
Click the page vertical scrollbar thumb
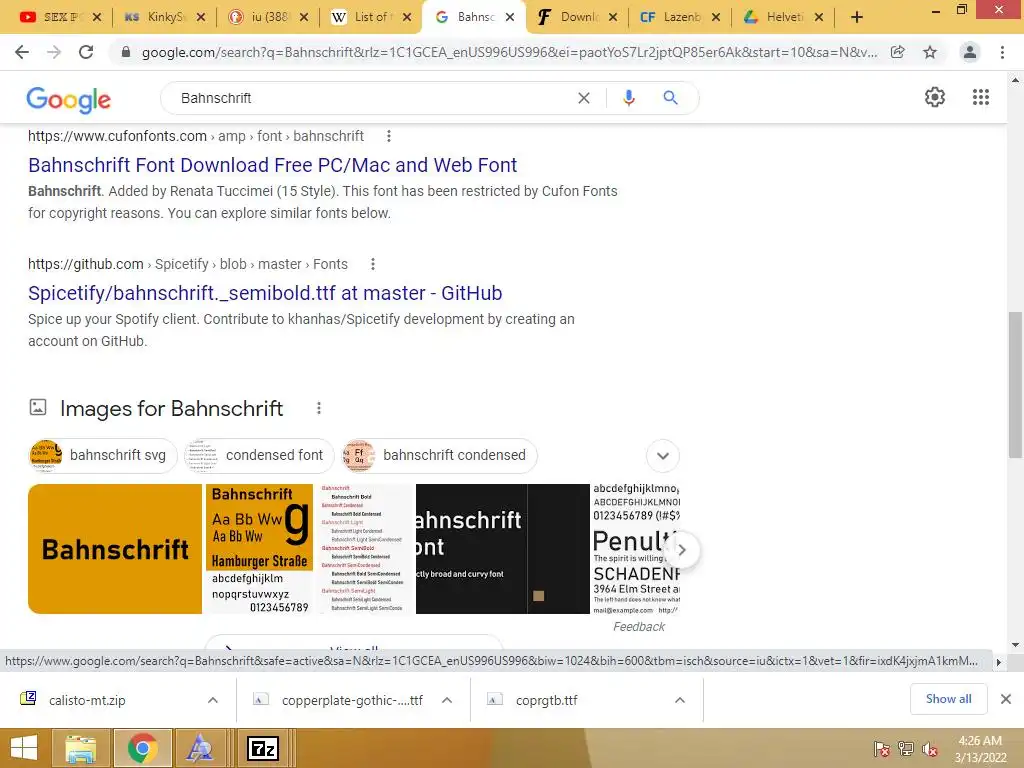[1015, 385]
